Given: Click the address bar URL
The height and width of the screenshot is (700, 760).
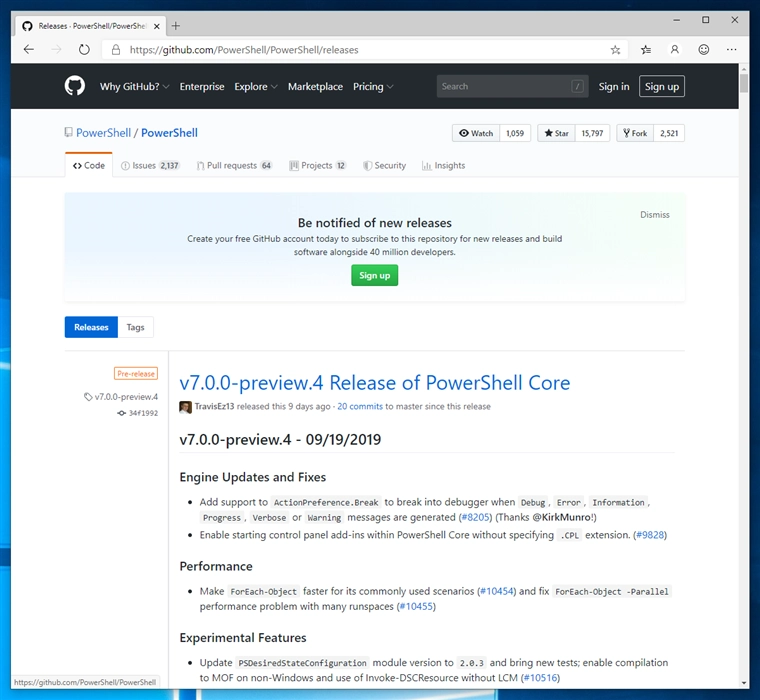Looking at the screenshot, I should (244, 50).
